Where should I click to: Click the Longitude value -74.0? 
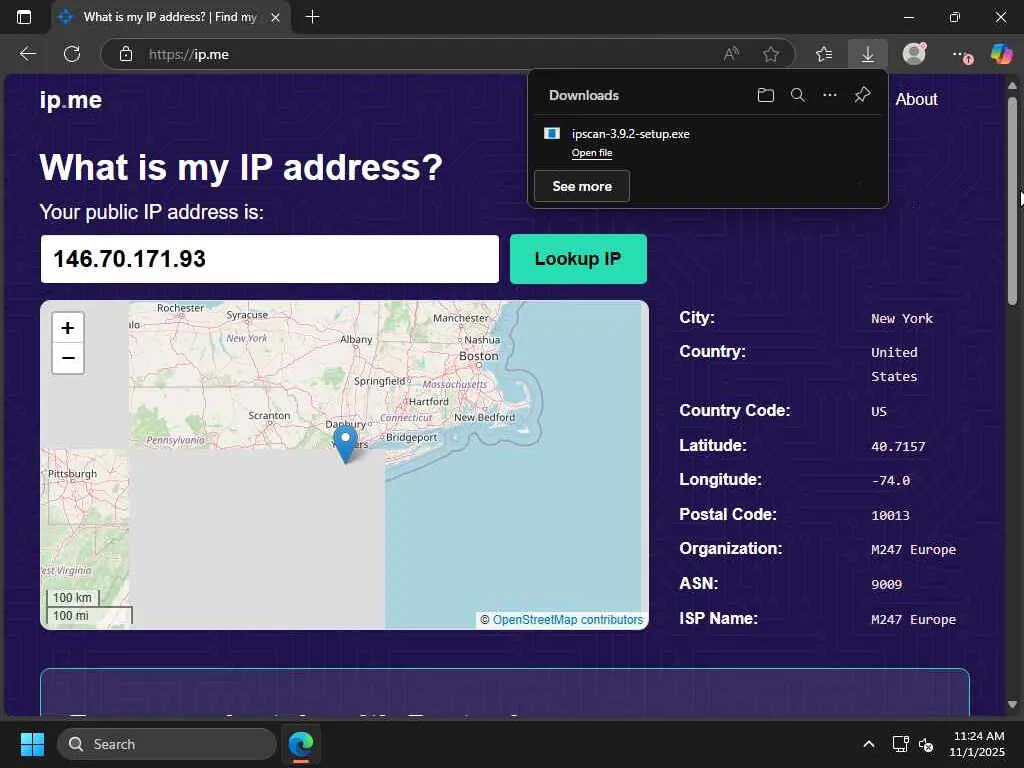890,481
